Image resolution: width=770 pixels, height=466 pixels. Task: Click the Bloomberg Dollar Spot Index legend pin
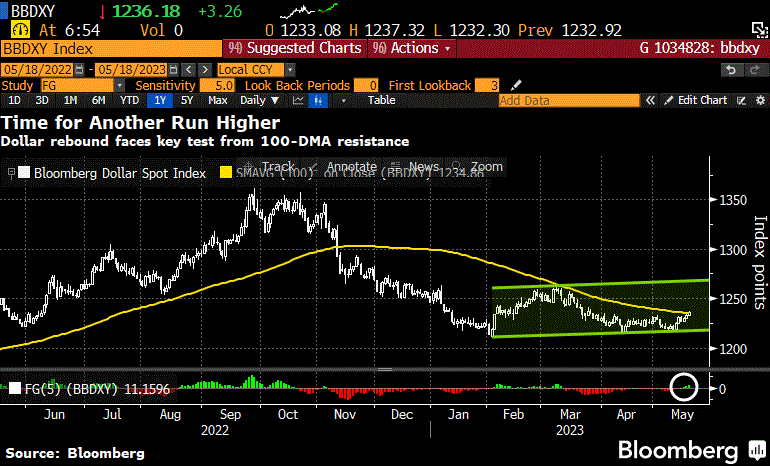click(11, 173)
